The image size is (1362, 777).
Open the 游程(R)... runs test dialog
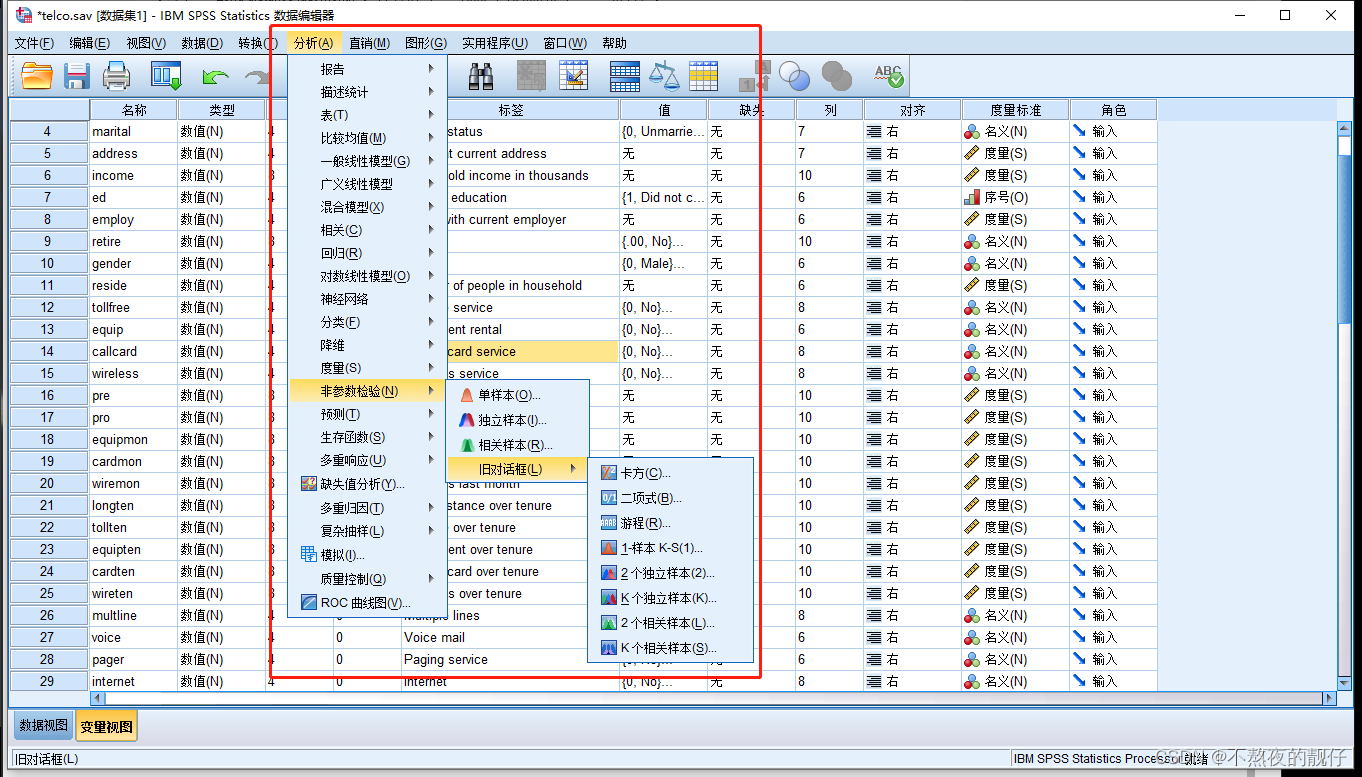[670, 523]
